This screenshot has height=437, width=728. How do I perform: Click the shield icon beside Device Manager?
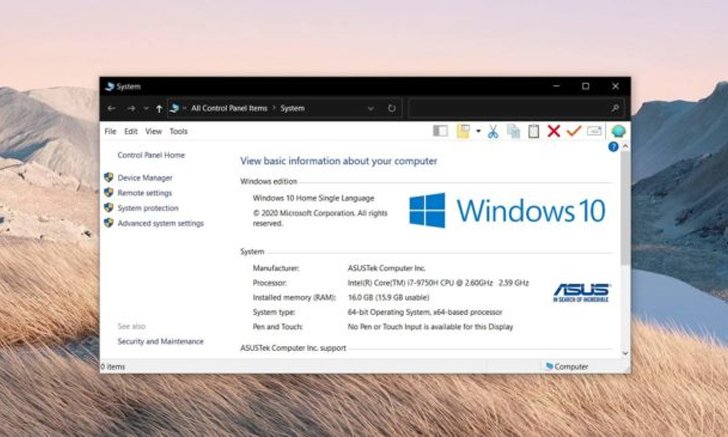(x=109, y=177)
